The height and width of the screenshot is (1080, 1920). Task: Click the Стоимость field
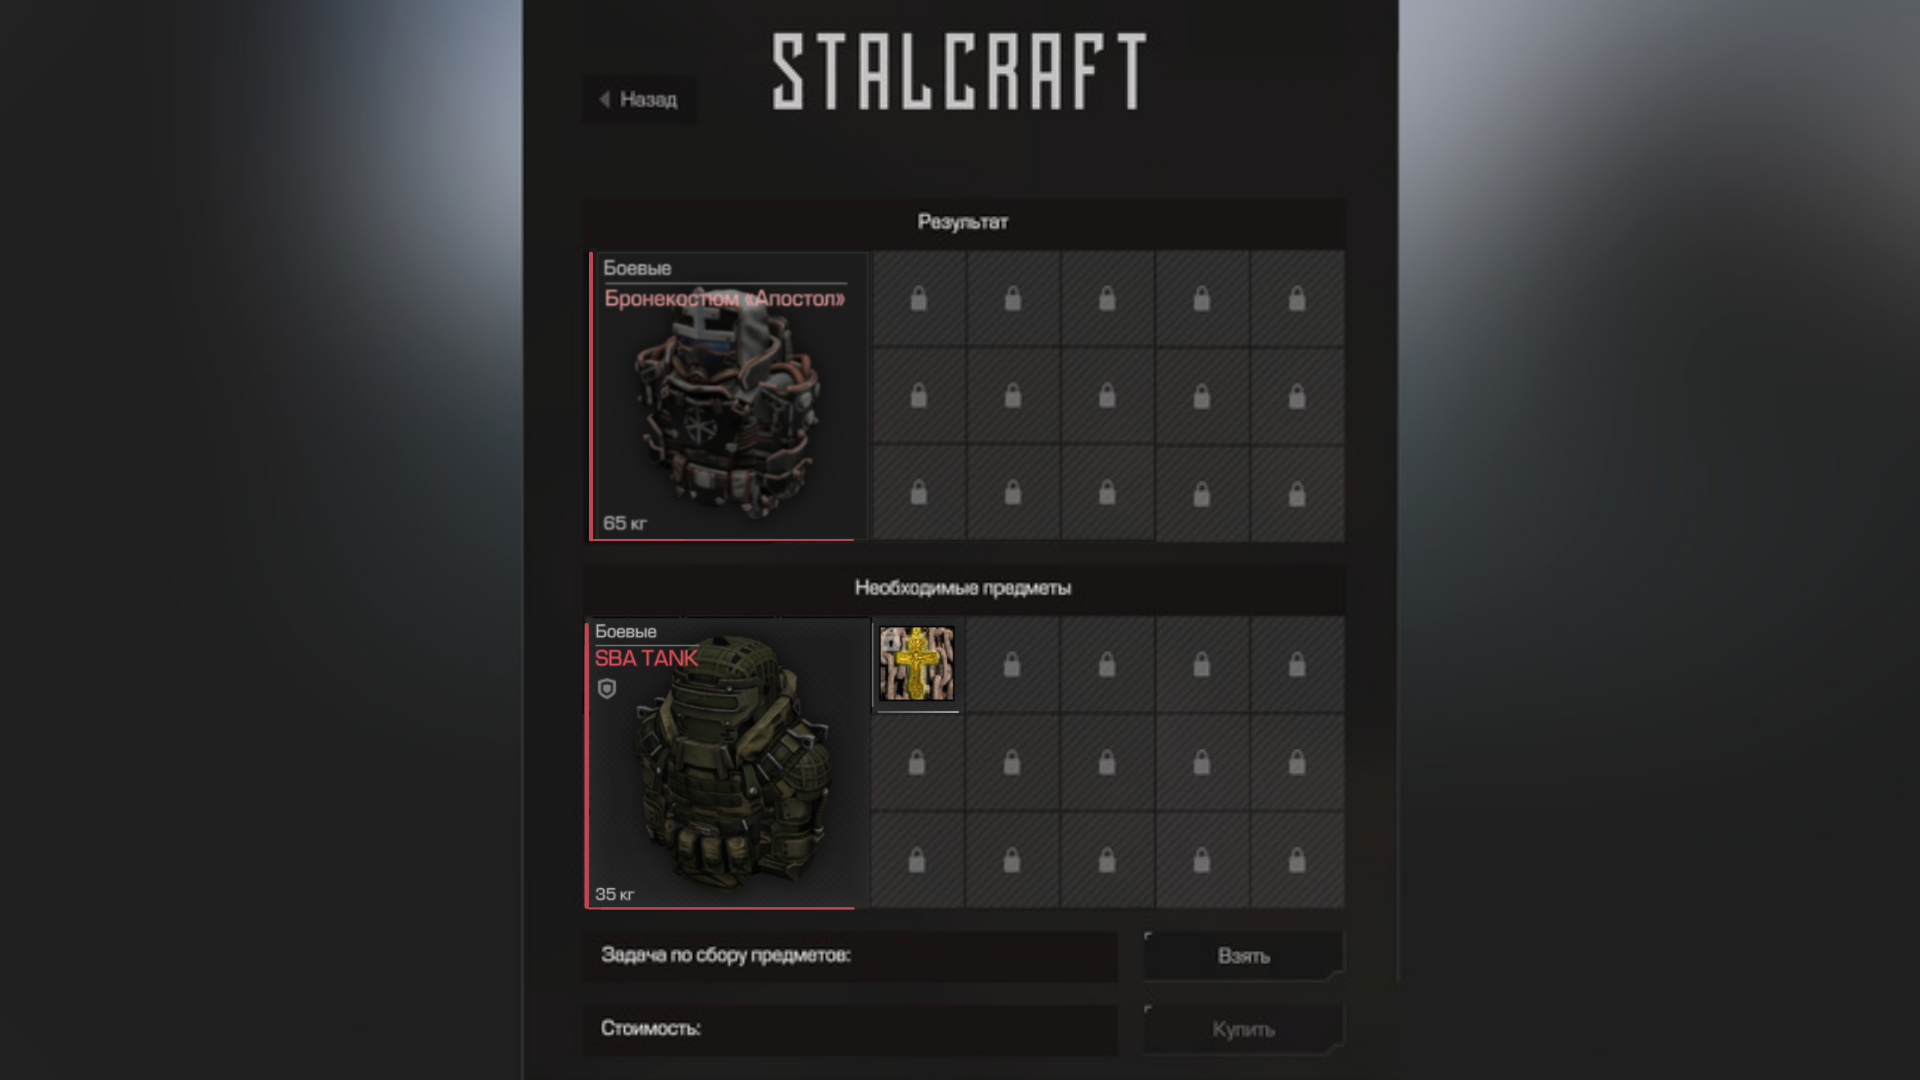point(850,1029)
